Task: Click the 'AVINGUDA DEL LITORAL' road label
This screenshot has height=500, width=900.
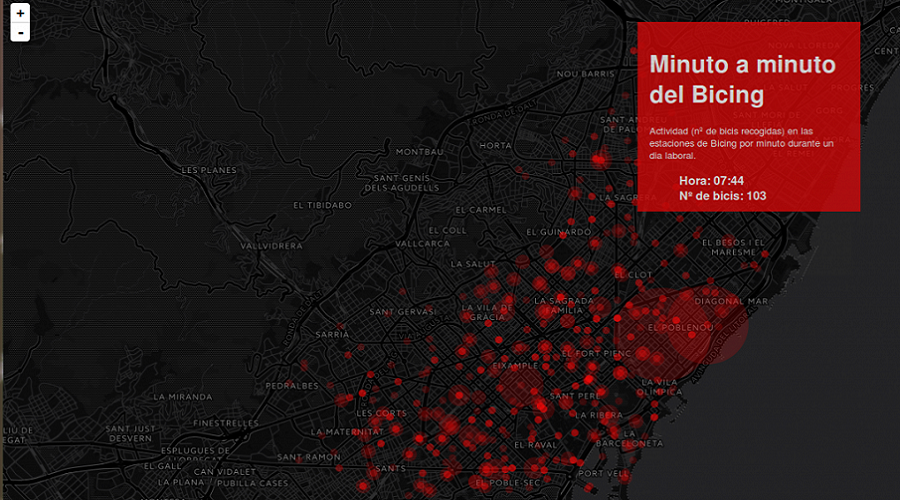Action: (x=724, y=346)
